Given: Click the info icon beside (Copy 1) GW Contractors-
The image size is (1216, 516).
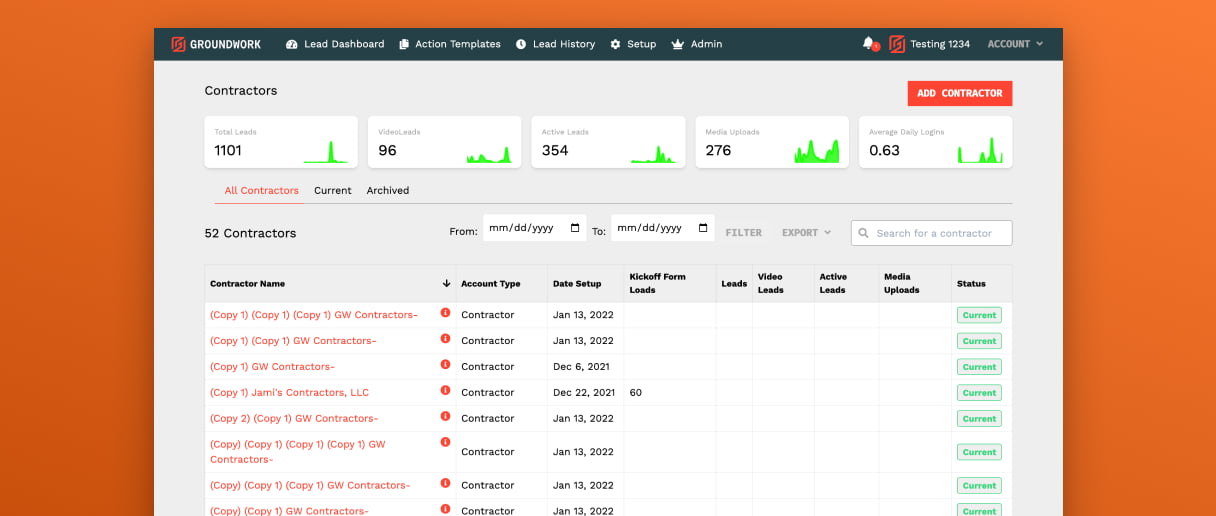Looking at the screenshot, I should (x=445, y=365).
